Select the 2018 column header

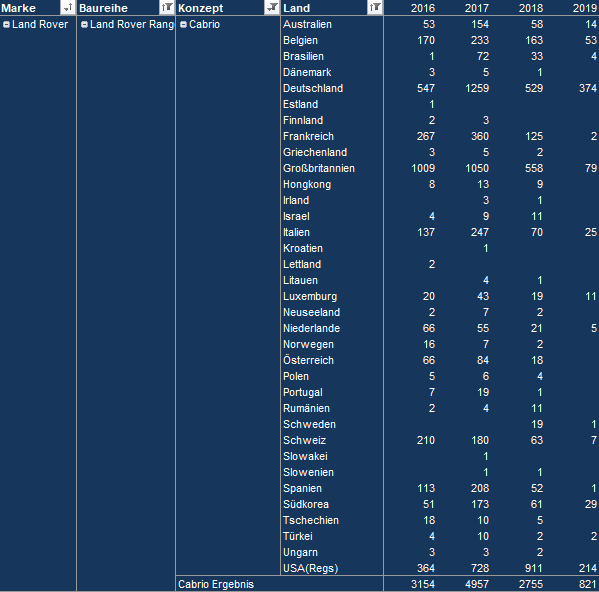tap(531, 8)
